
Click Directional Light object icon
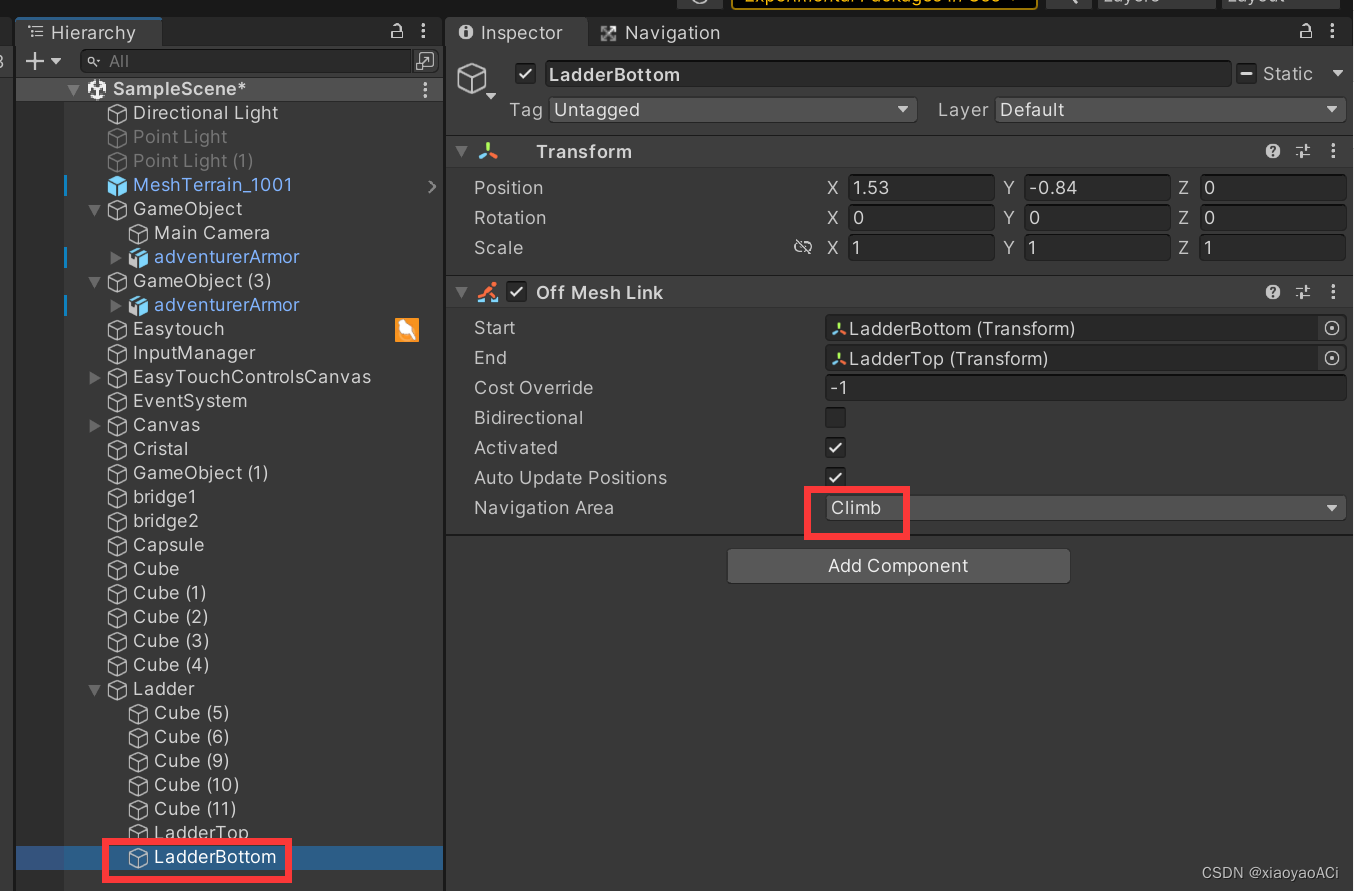[117, 114]
